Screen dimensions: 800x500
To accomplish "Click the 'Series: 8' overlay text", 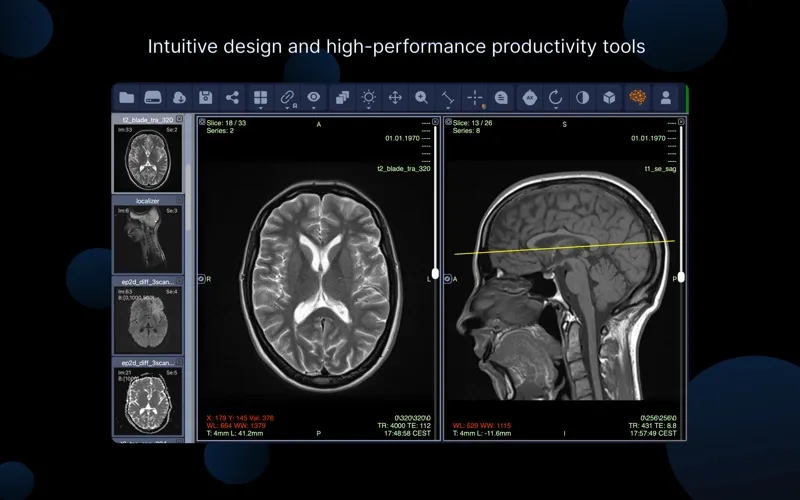I will [x=466, y=131].
